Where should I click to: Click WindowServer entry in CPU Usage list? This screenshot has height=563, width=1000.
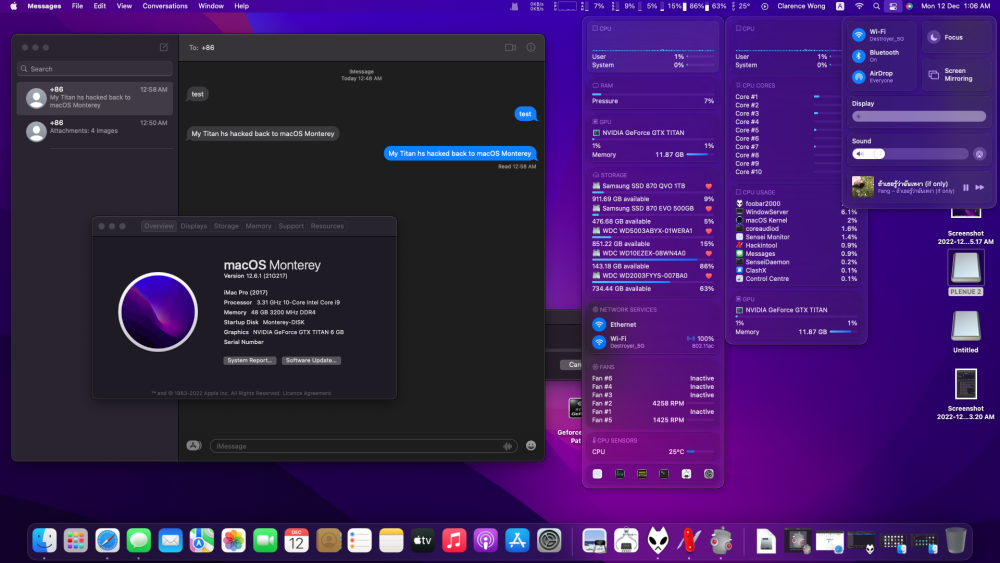coord(767,212)
